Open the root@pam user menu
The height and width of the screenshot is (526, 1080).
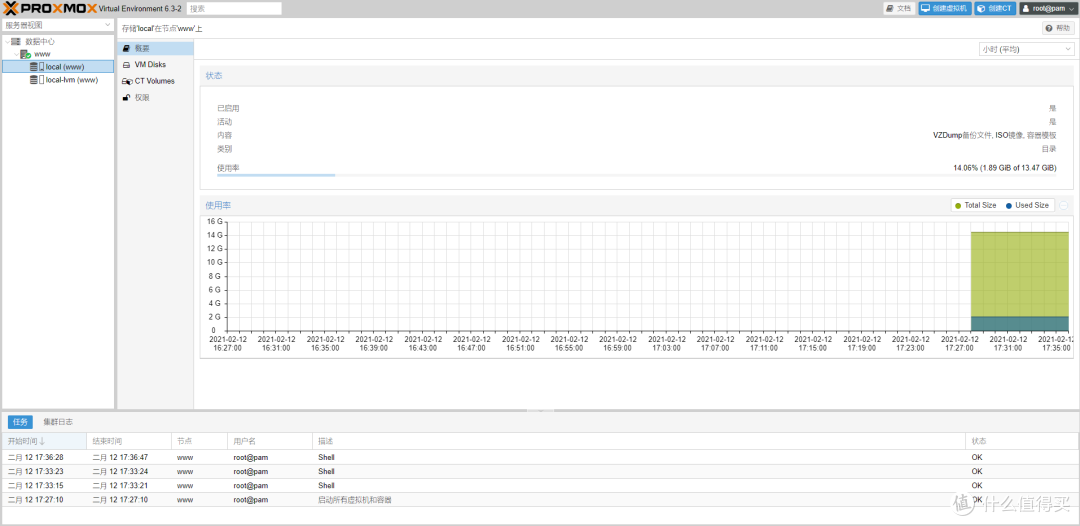click(x=1047, y=8)
